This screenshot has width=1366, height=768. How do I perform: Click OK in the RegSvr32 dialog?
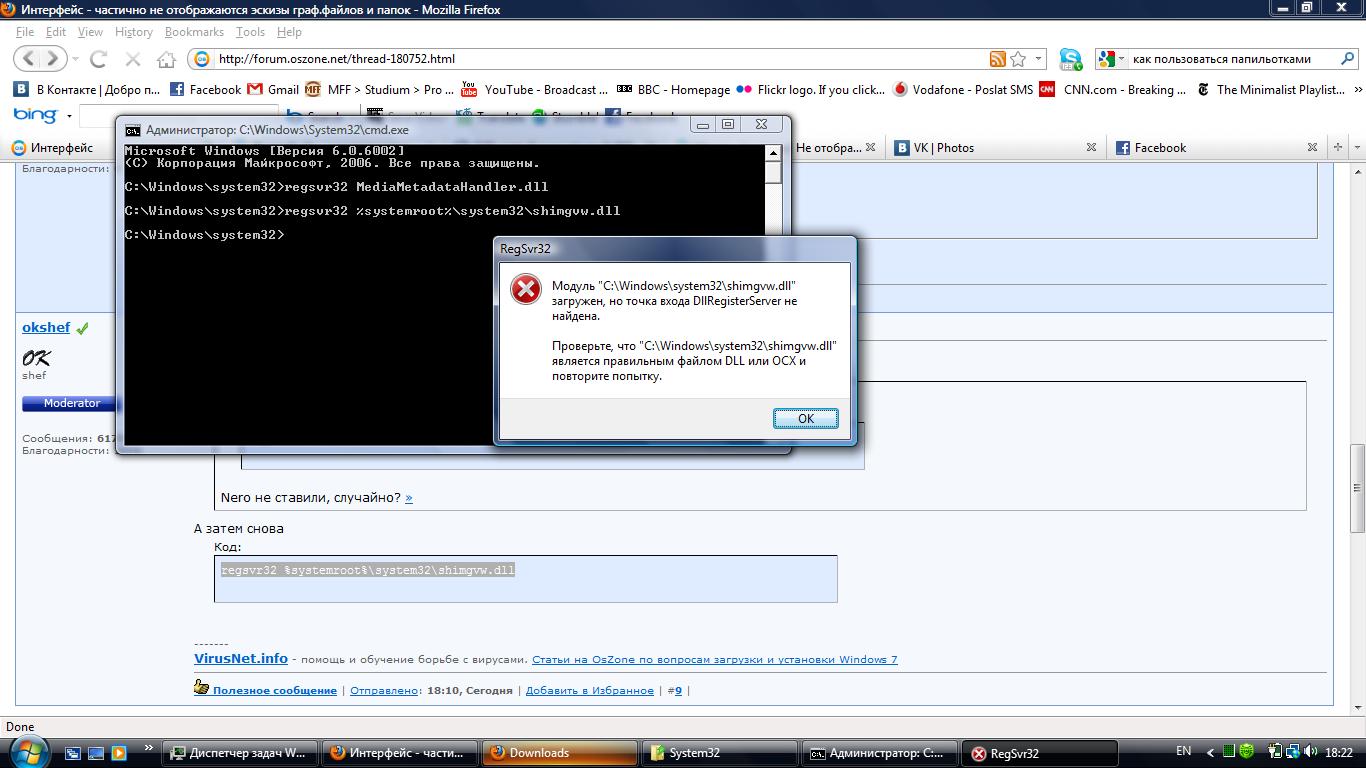point(805,418)
